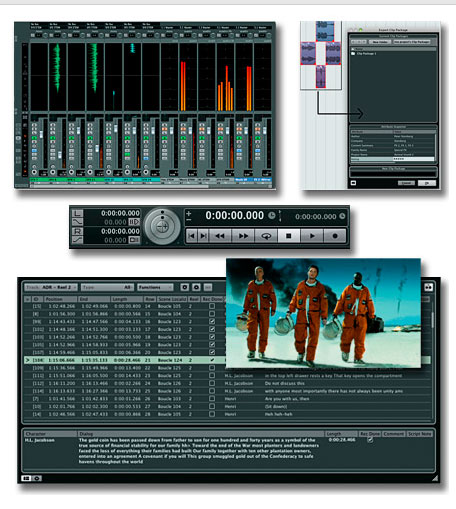Click the Rewind button on the transport
456x509 pixels.
[x=220, y=236]
